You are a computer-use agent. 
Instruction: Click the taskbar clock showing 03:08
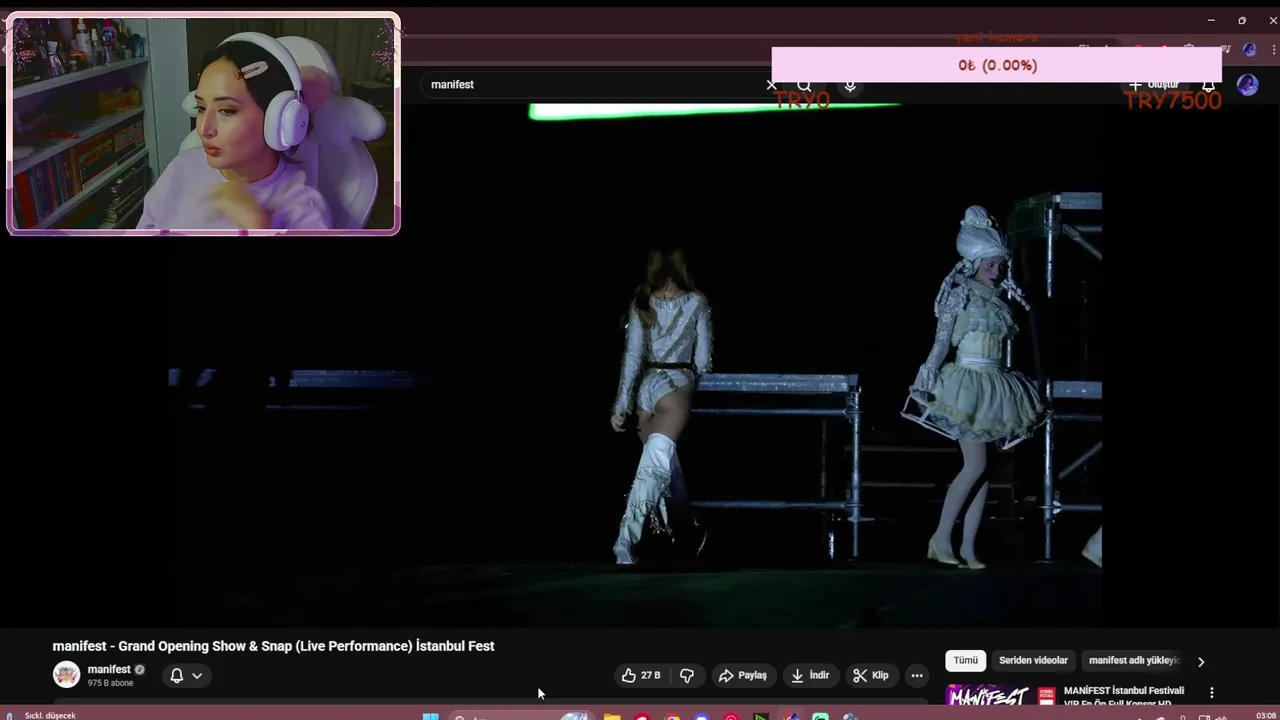1265,715
